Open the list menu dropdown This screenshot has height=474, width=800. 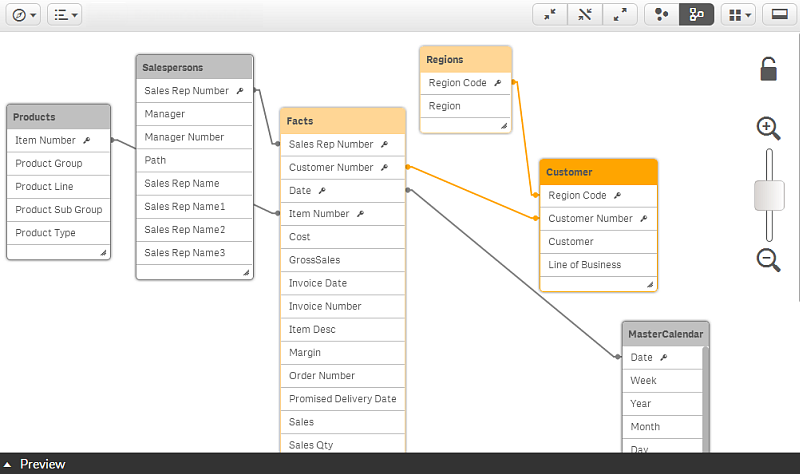[65, 15]
